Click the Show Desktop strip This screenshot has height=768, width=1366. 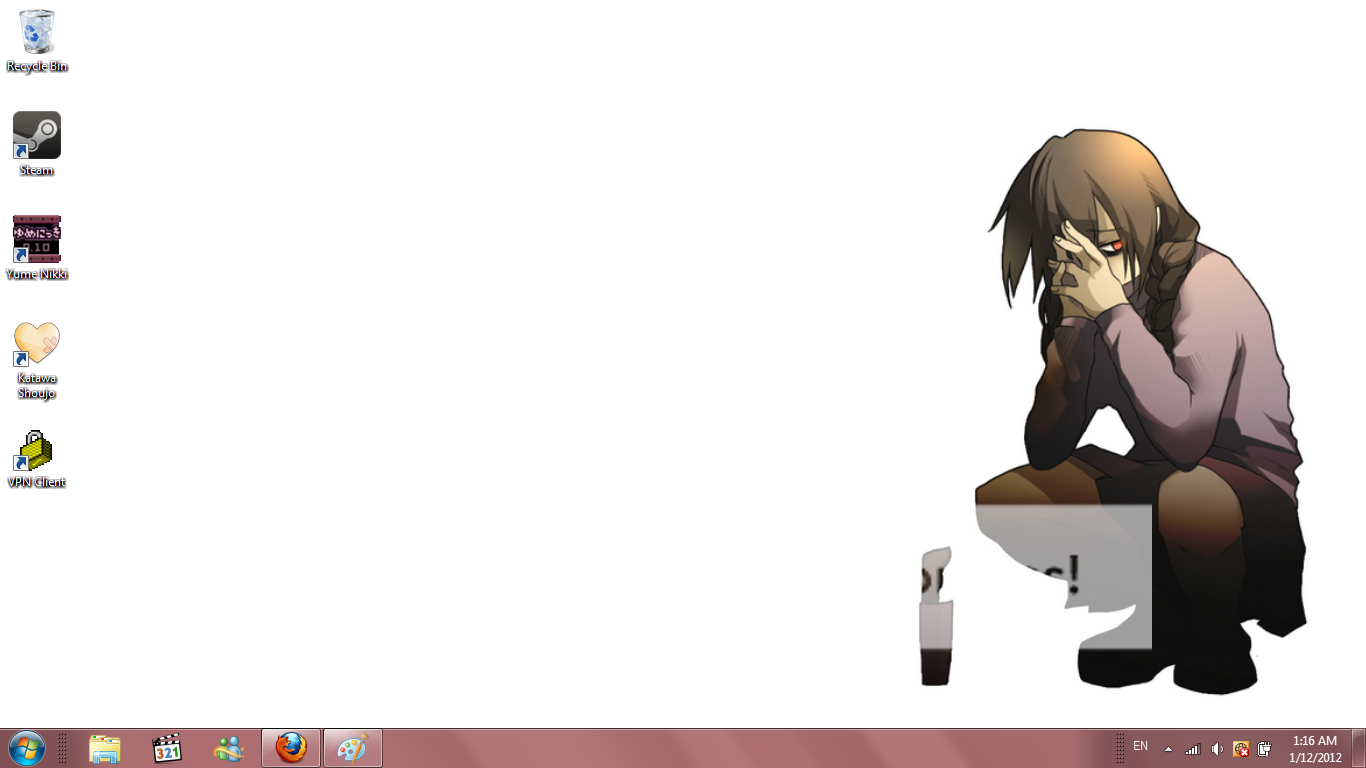(1359, 748)
